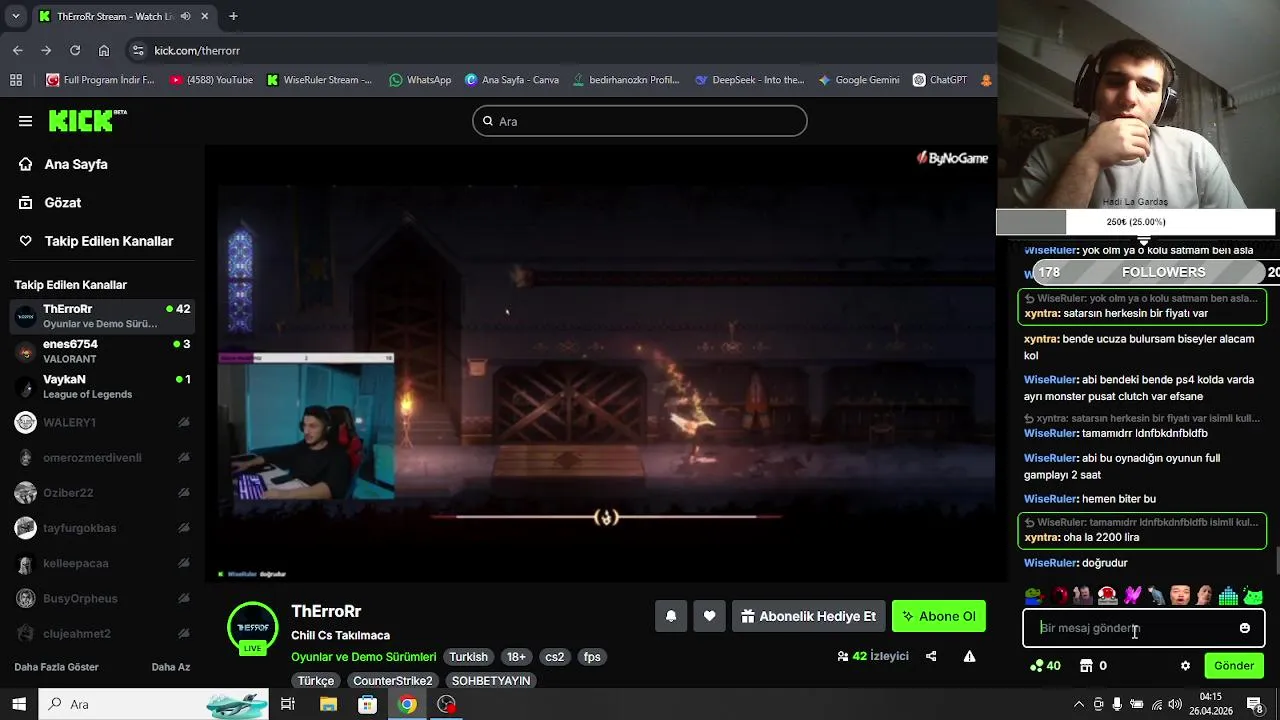This screenshot has height=720, width=1280.
Task: Follow the channel with the heart button
Action: (x=709, y=616)
